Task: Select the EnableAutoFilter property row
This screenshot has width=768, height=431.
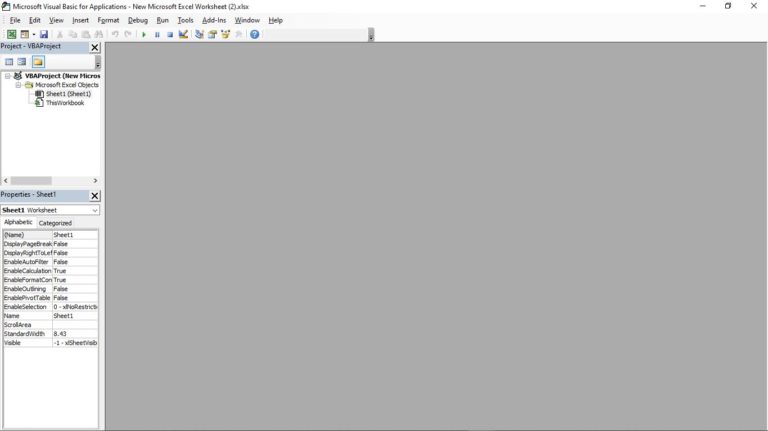Action: tap(50, 262)
